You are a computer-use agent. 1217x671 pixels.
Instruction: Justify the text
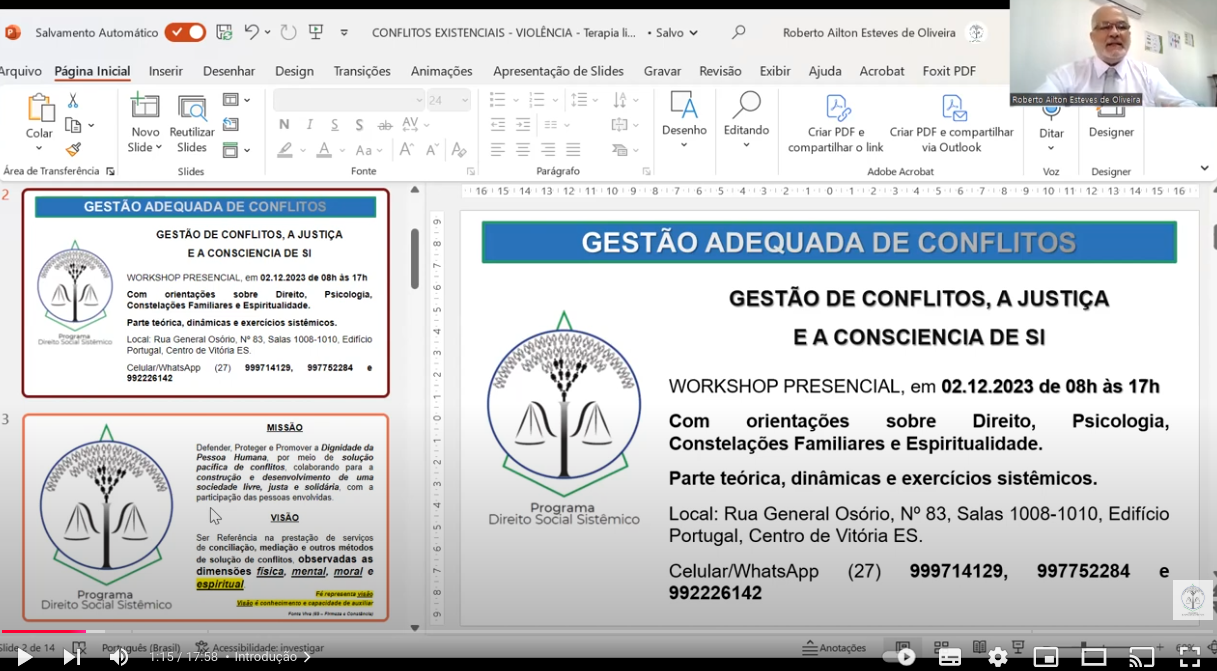tap(573, 150)
